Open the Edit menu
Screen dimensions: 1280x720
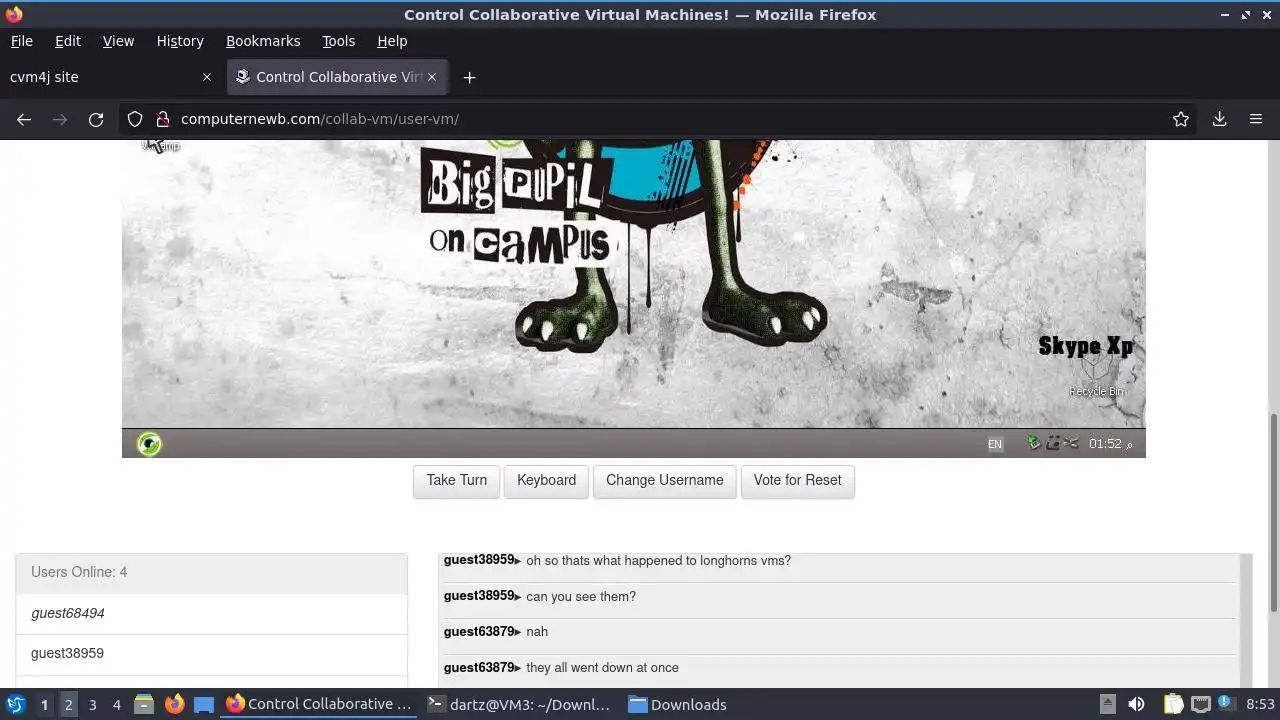68,41
